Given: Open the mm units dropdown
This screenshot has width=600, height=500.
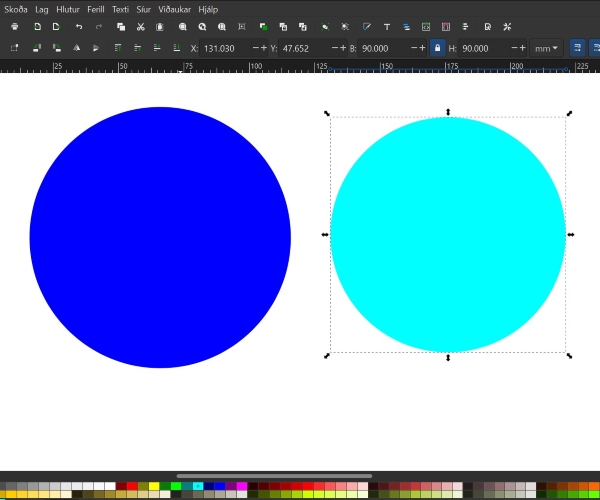Looking at the screenshot, I should tap(547, 48).
